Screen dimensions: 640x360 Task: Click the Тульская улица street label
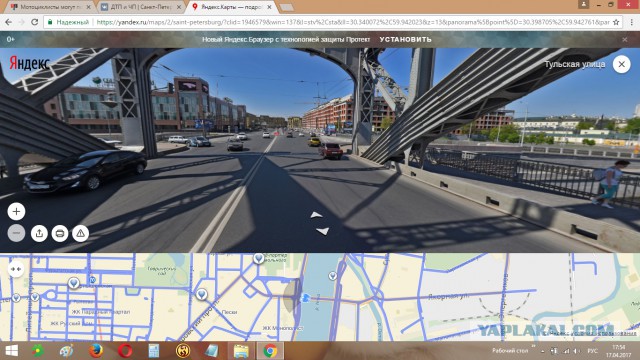pyautogui.click(x=575, y=64)
